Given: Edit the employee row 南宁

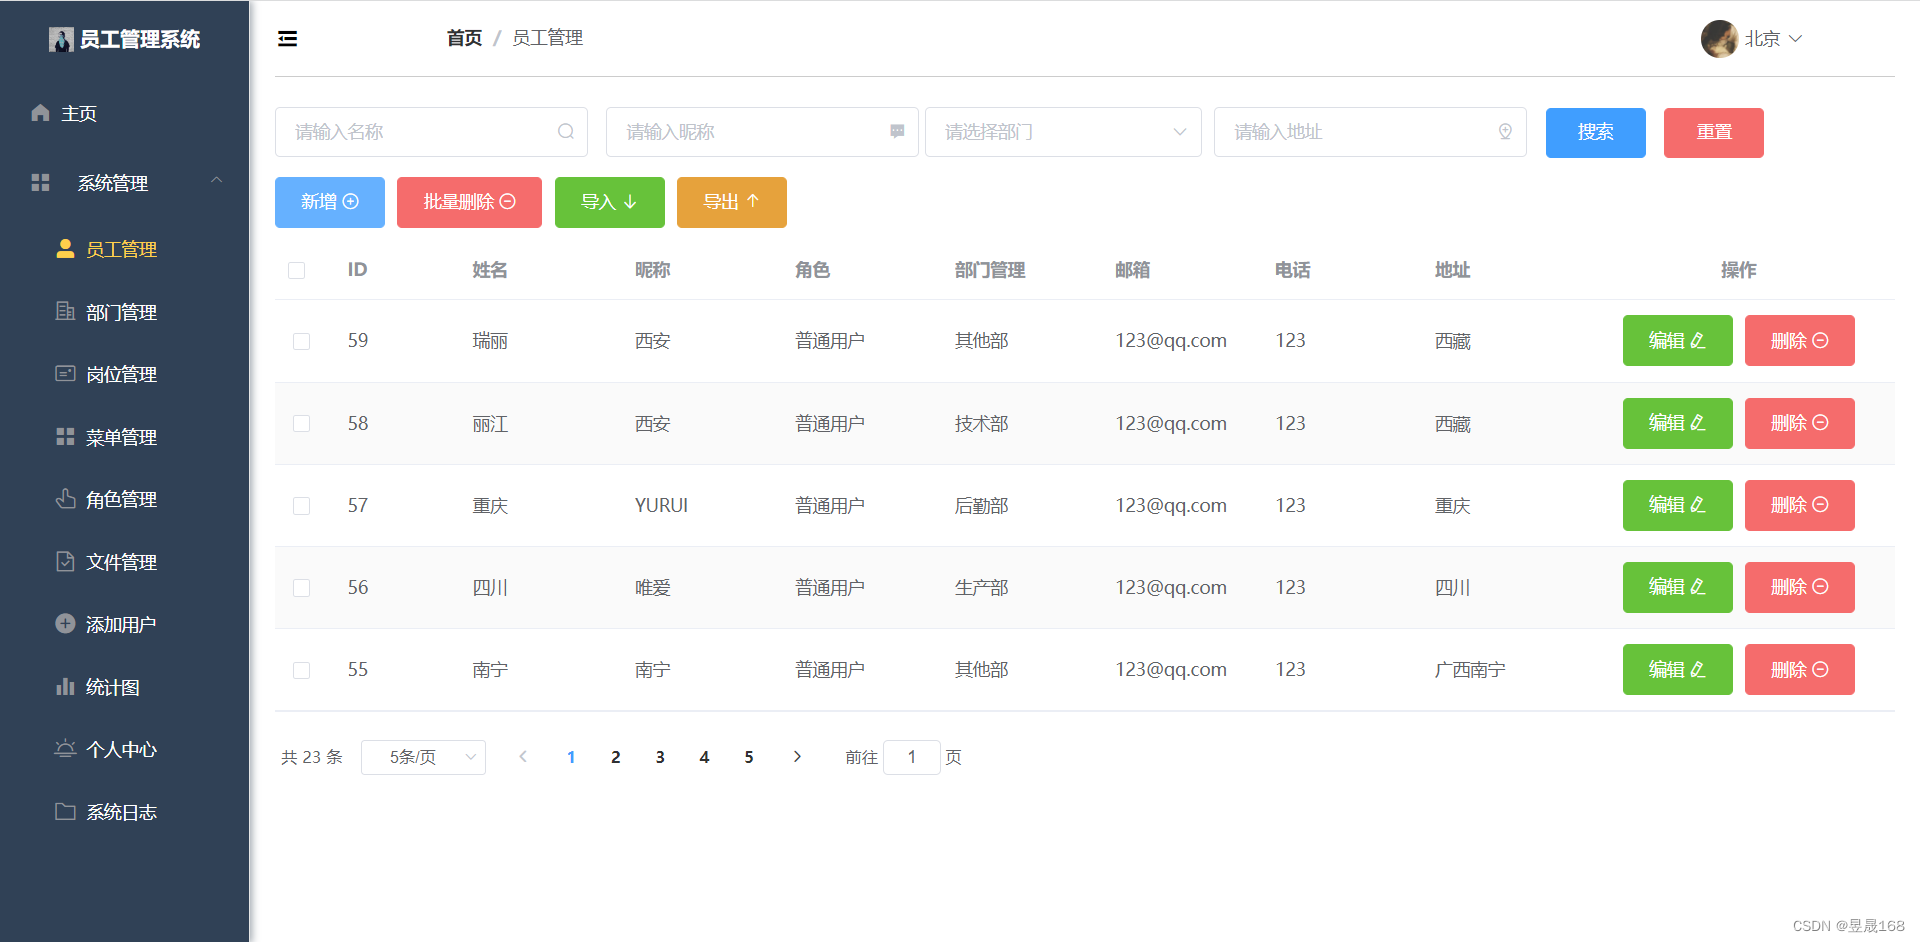Looking at the screenshot, I should (1678, 669).
